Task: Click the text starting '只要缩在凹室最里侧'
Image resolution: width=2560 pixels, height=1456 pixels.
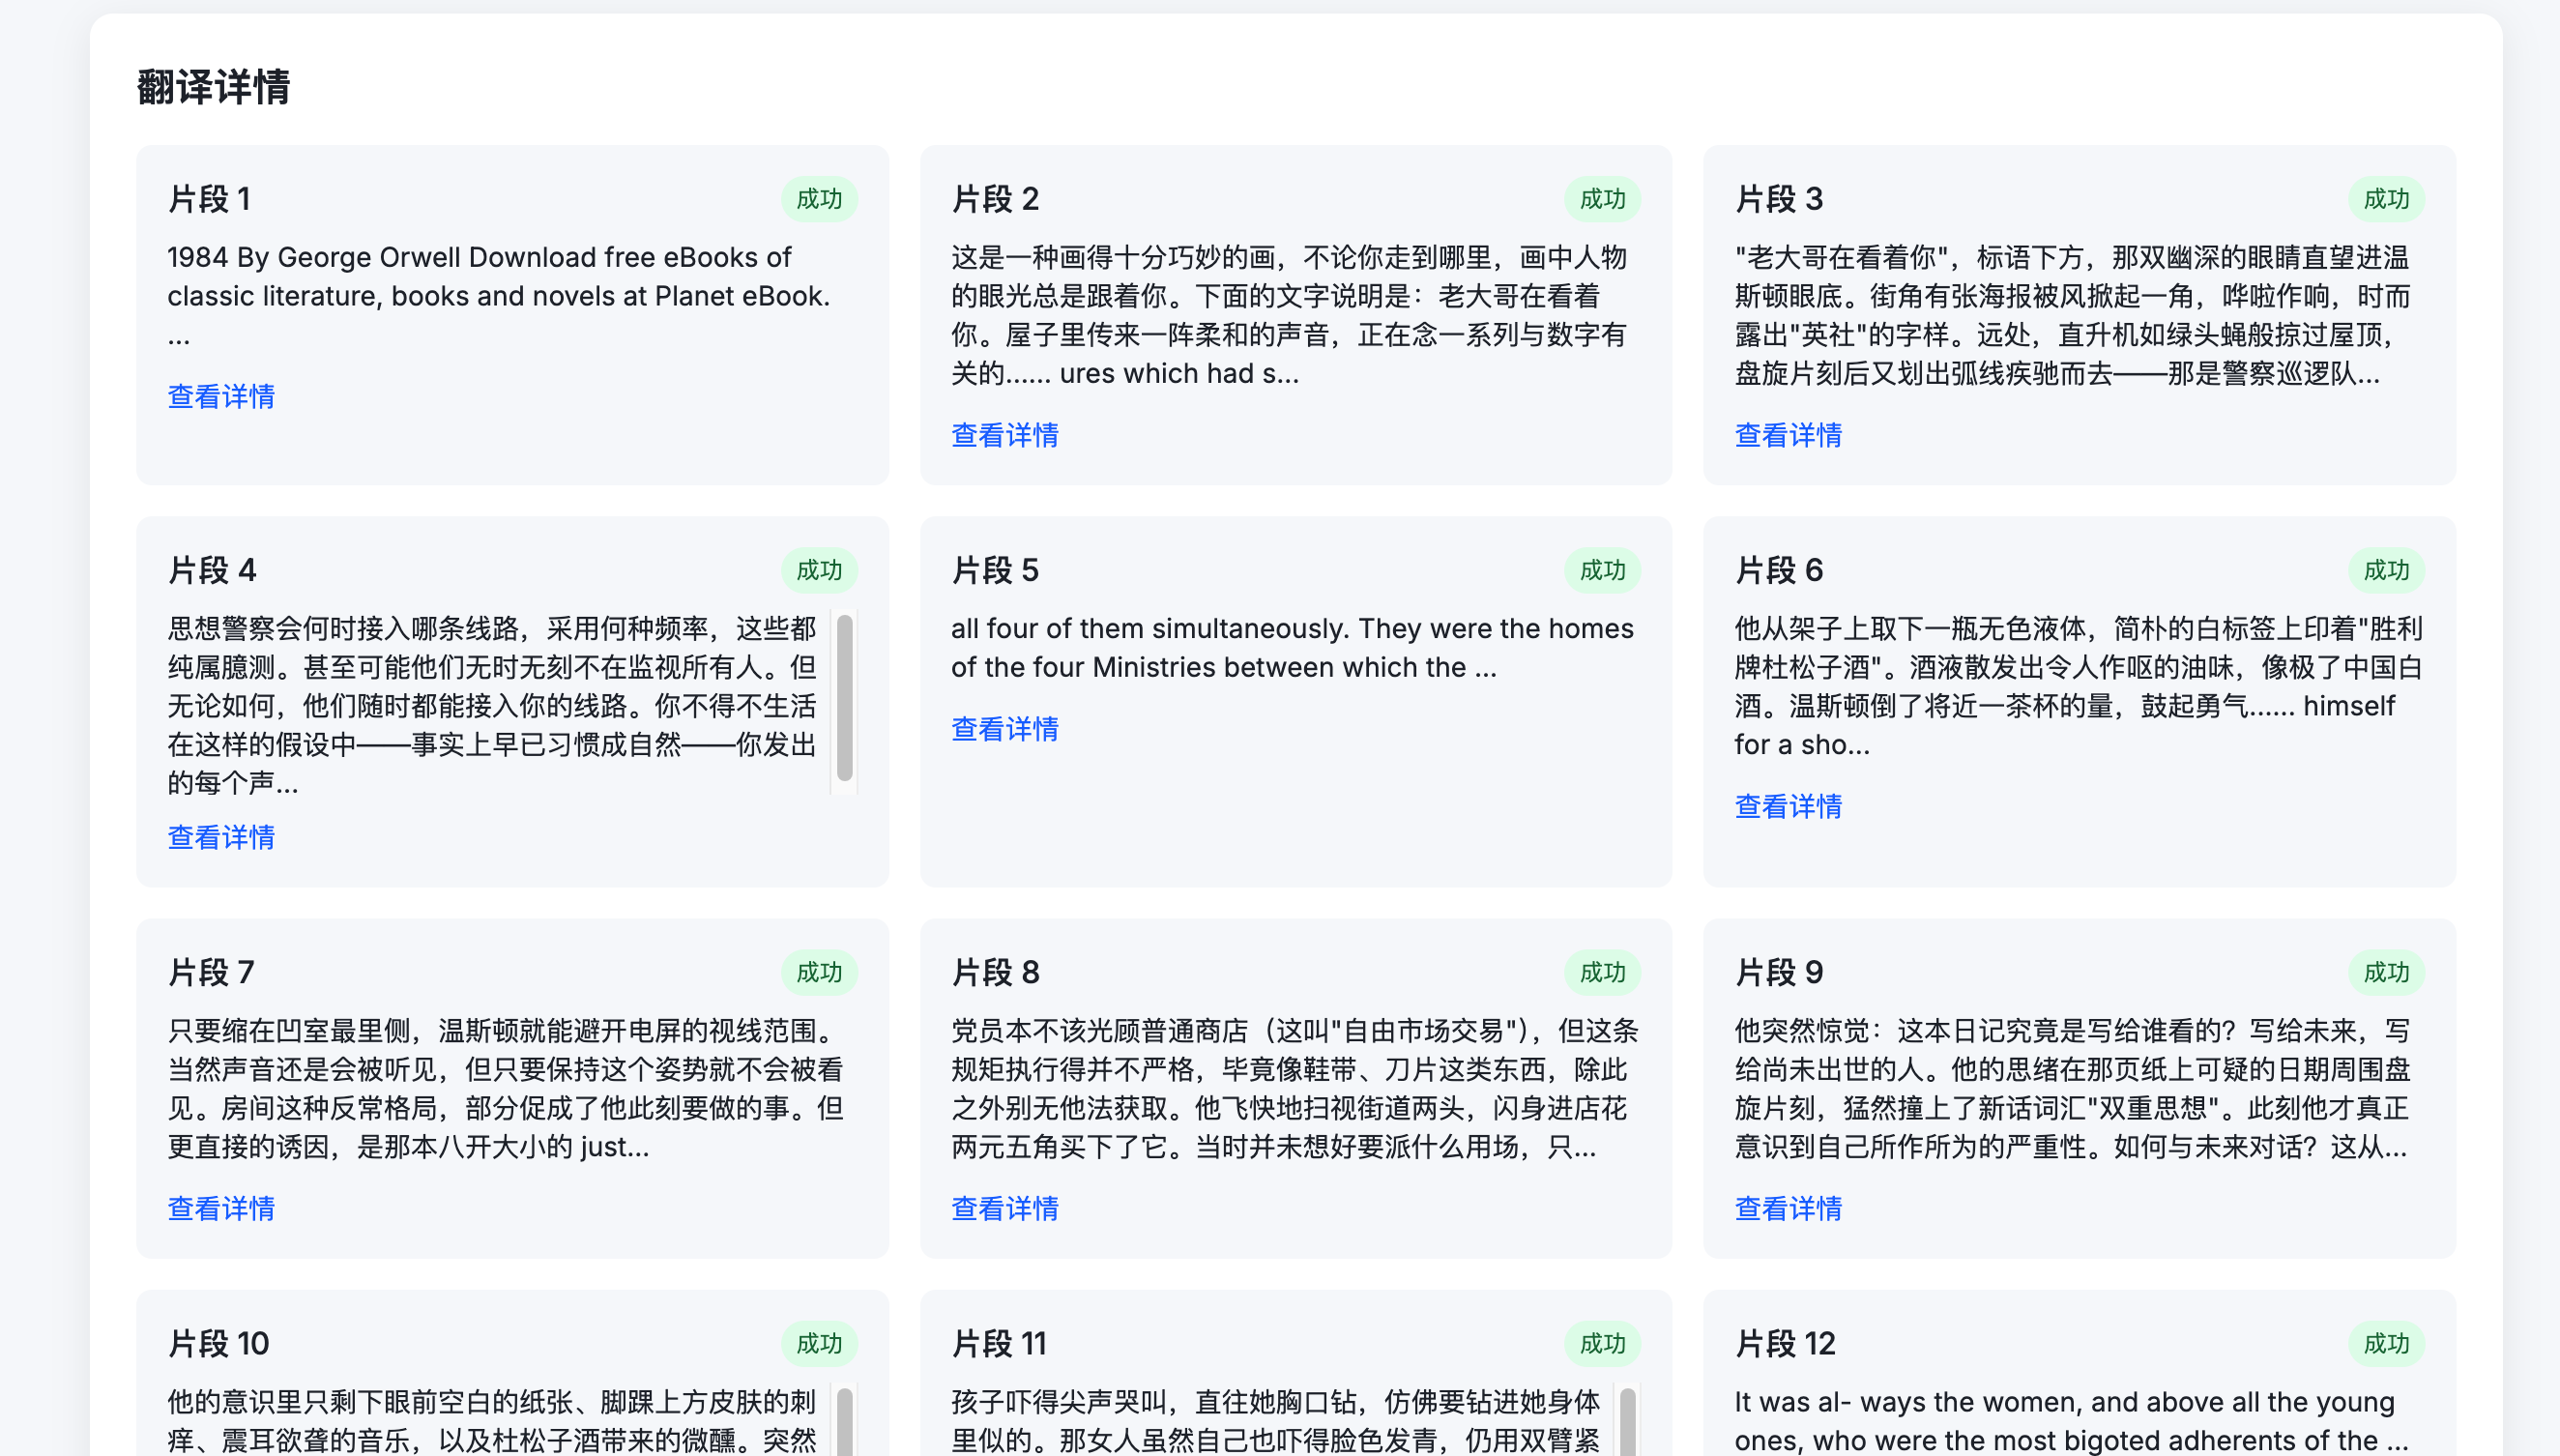Action: tap(505, 1088)
